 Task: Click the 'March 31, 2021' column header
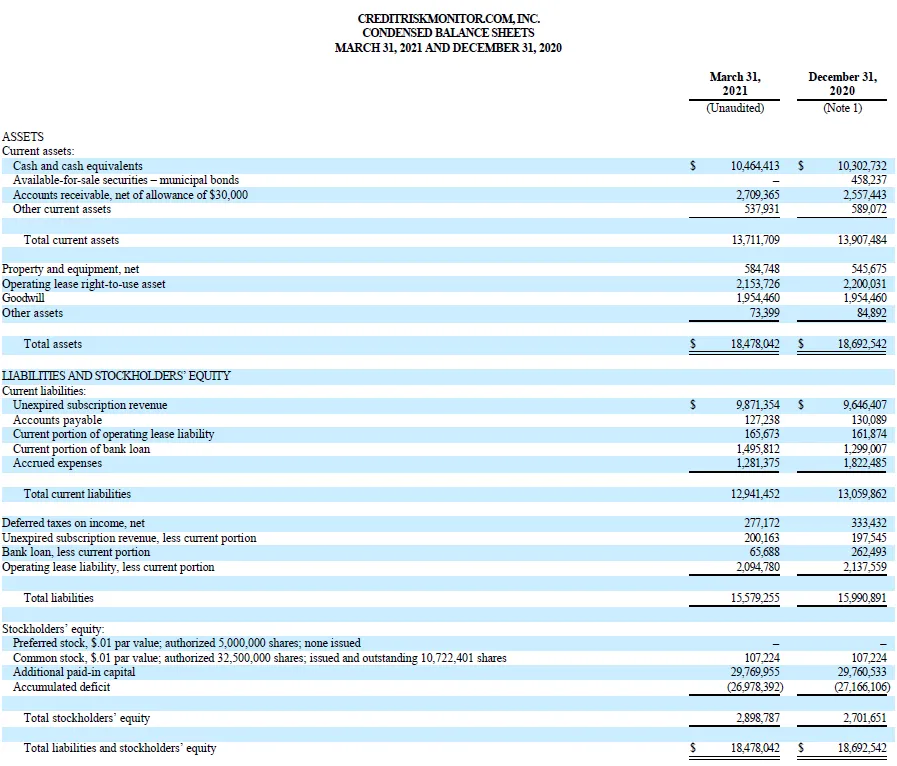(x=735, y=84)
